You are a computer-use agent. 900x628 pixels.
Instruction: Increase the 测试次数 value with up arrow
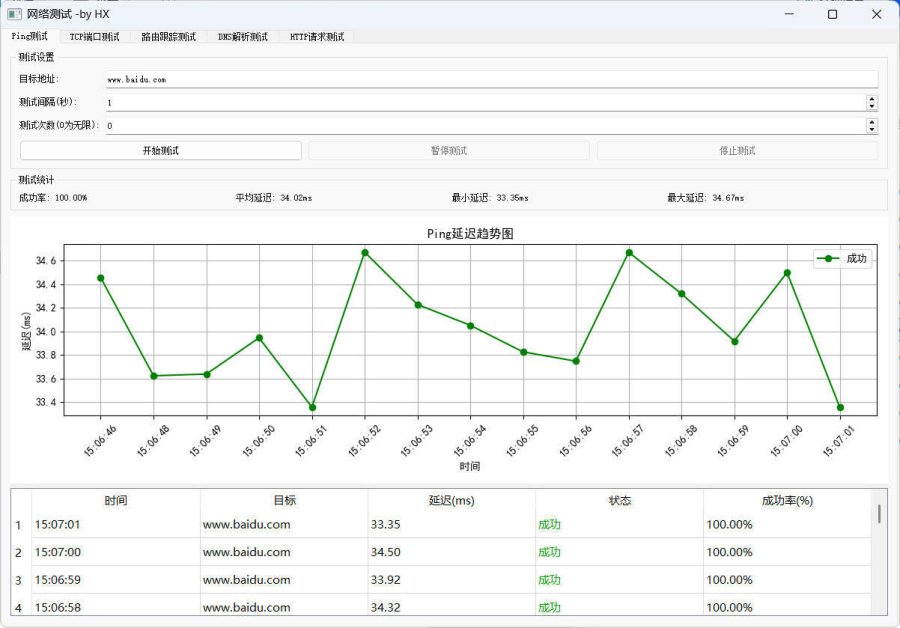[871, 122]
